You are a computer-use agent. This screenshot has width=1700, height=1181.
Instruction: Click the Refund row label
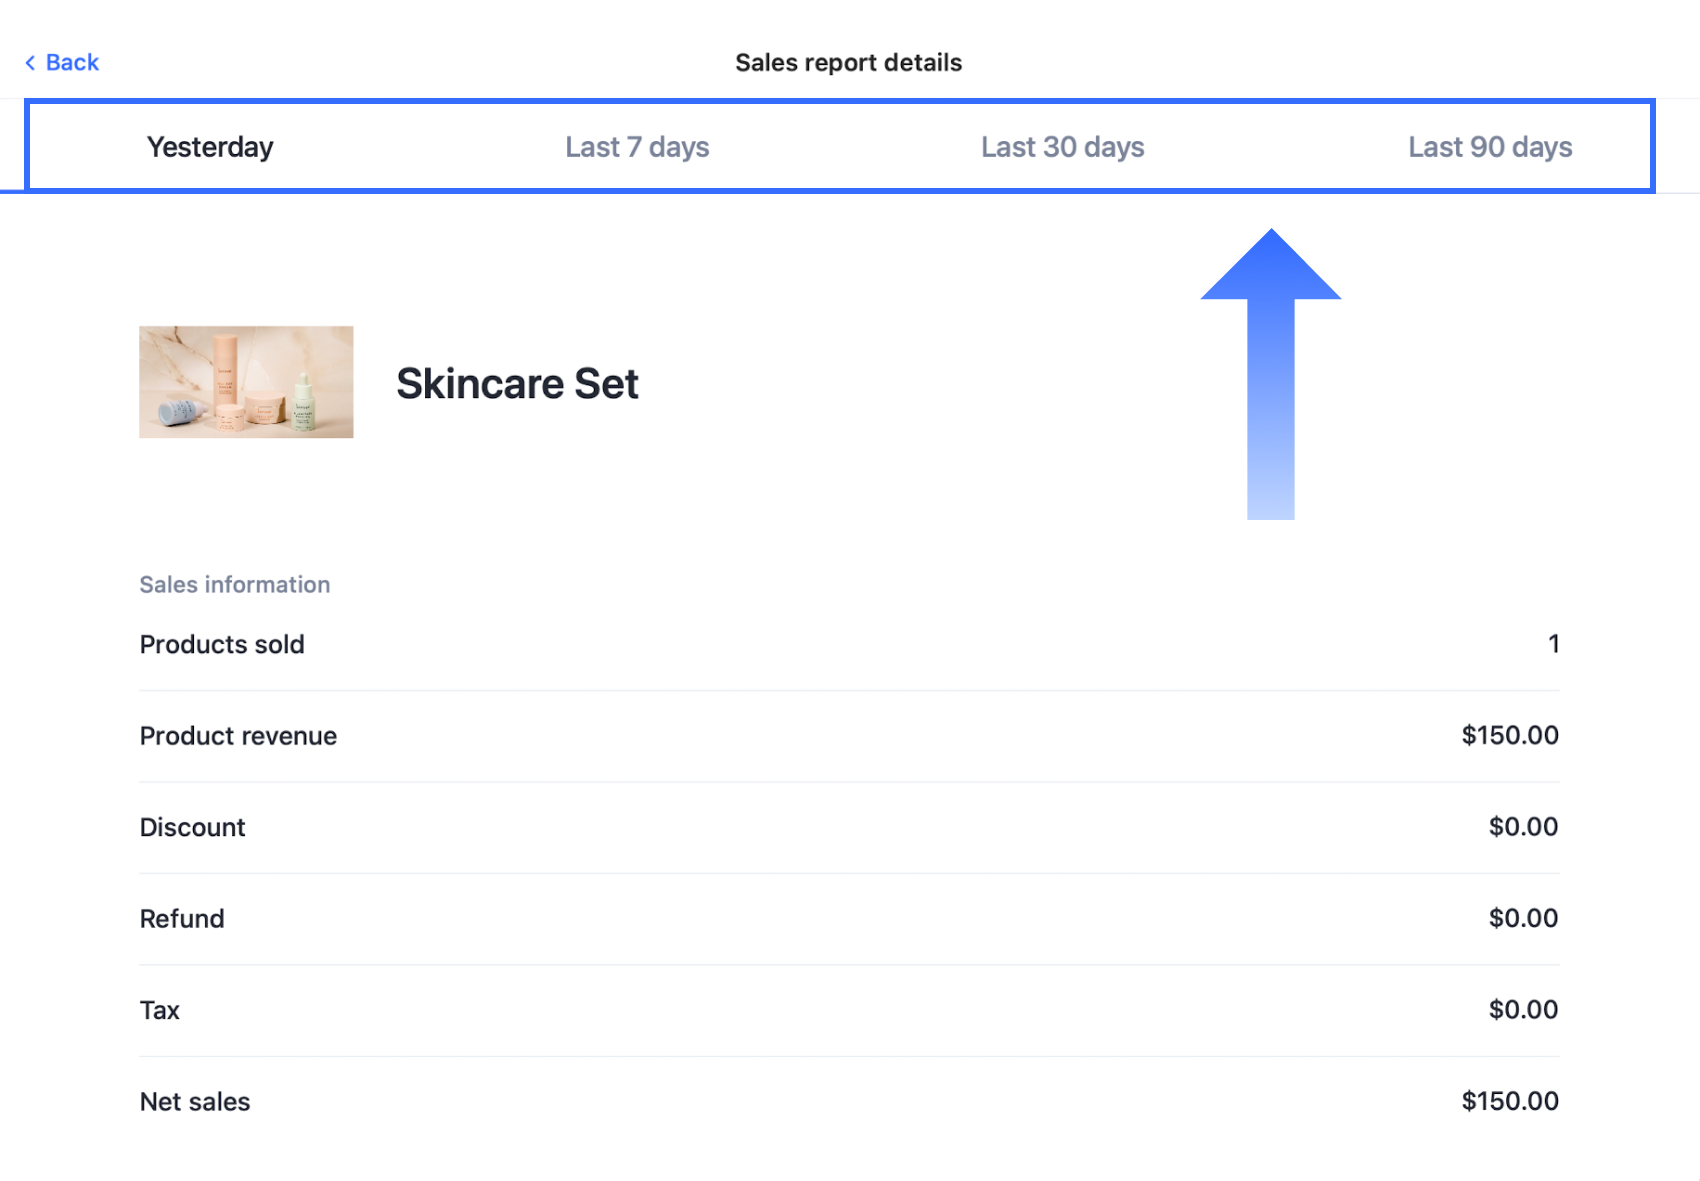[x=182, y=918]
